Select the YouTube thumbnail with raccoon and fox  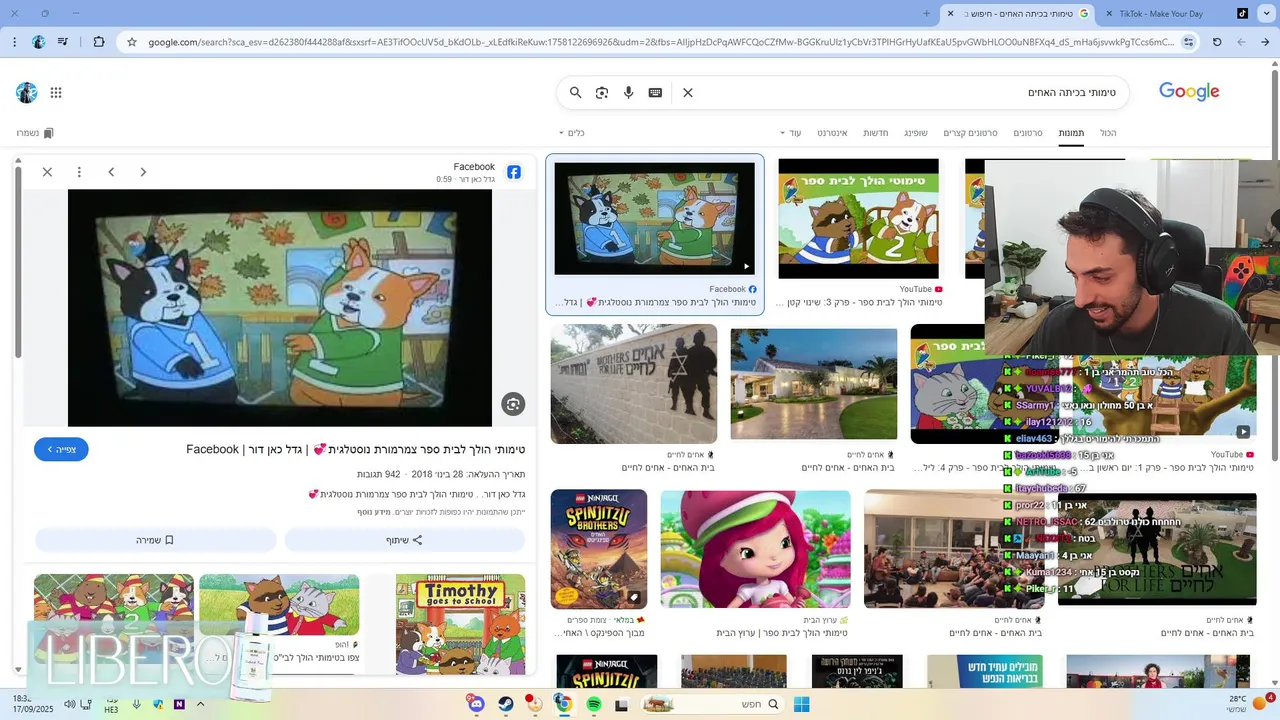click(858, 218)
